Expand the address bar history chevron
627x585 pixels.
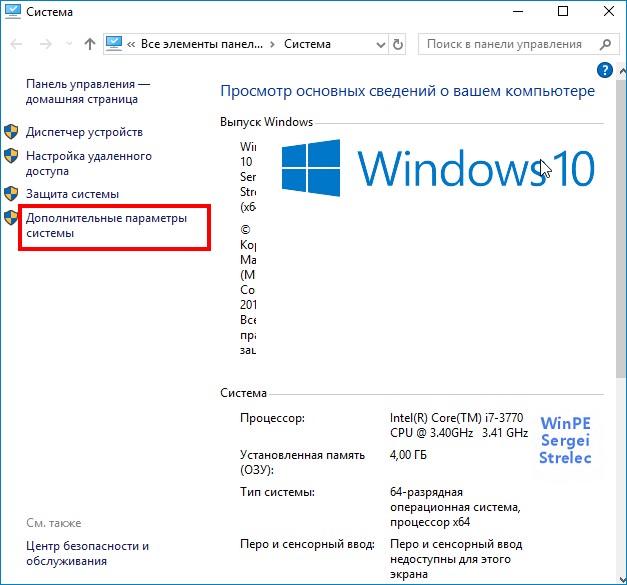click(381, 44)
